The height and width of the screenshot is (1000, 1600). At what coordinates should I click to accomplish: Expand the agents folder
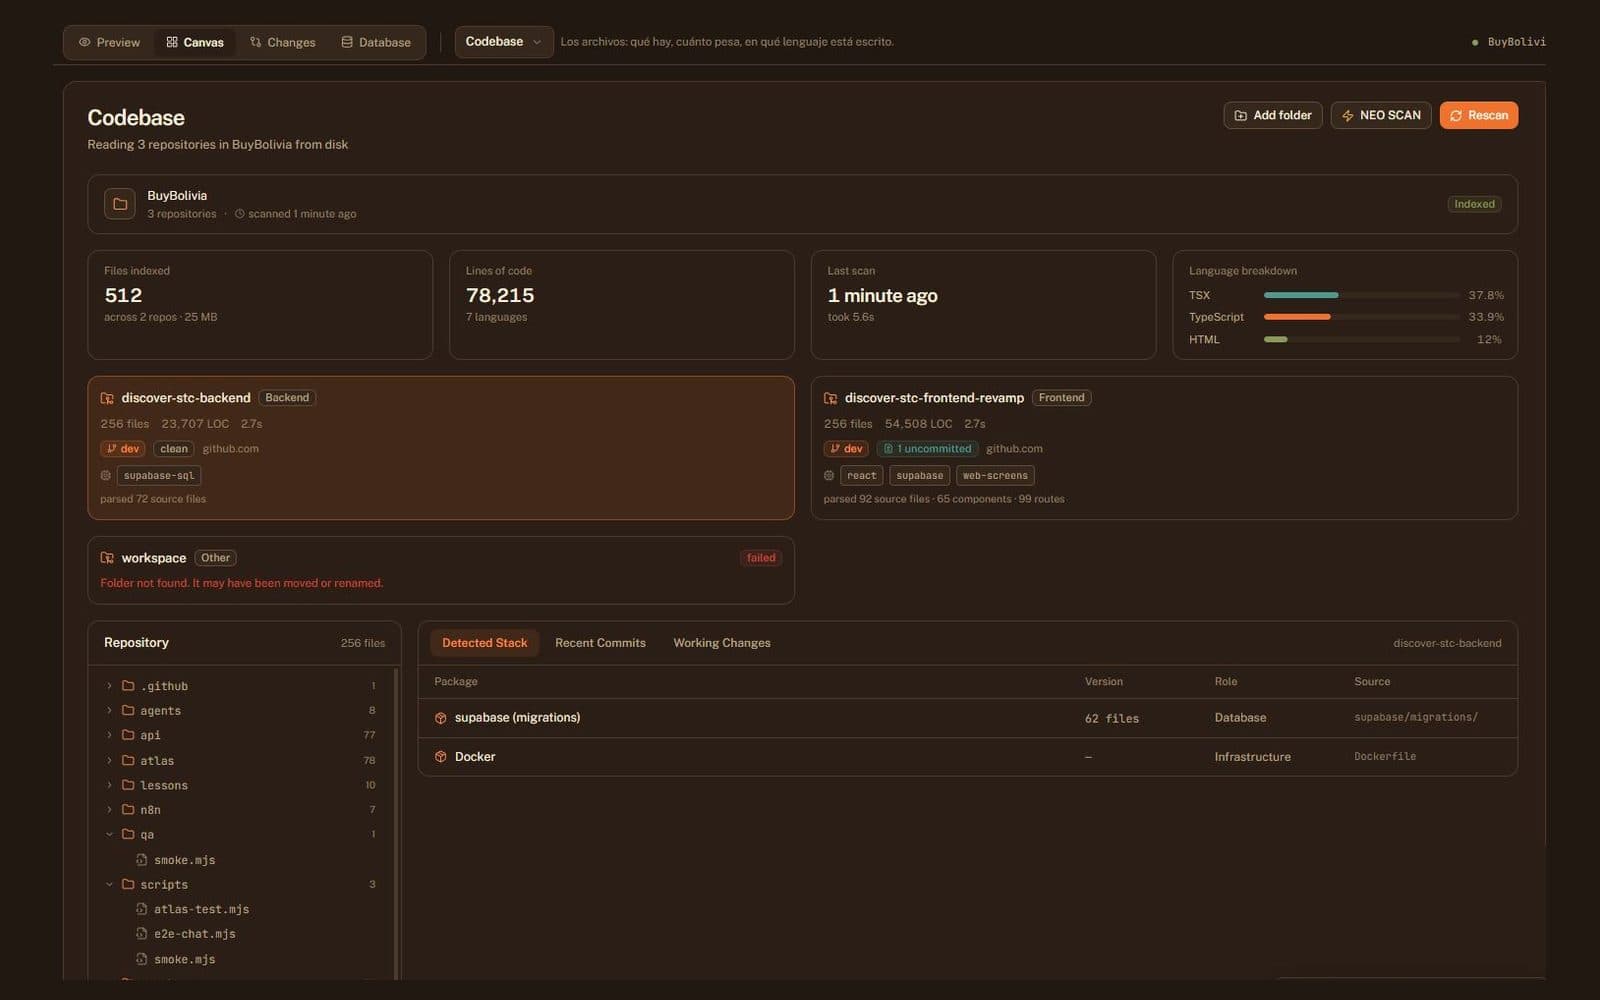pos(109,710)
